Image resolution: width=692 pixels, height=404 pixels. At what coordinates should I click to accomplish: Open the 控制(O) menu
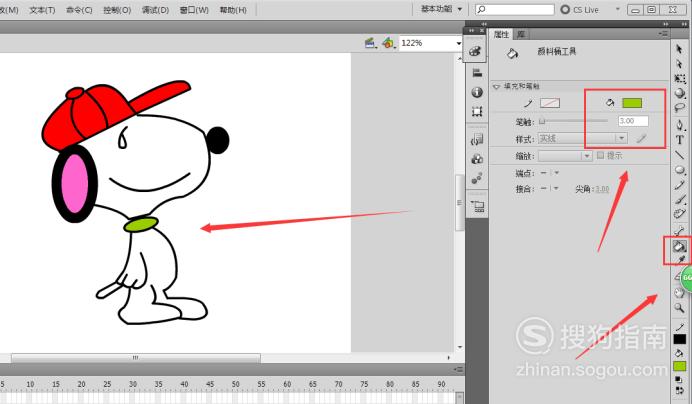[x=117, y=10]
